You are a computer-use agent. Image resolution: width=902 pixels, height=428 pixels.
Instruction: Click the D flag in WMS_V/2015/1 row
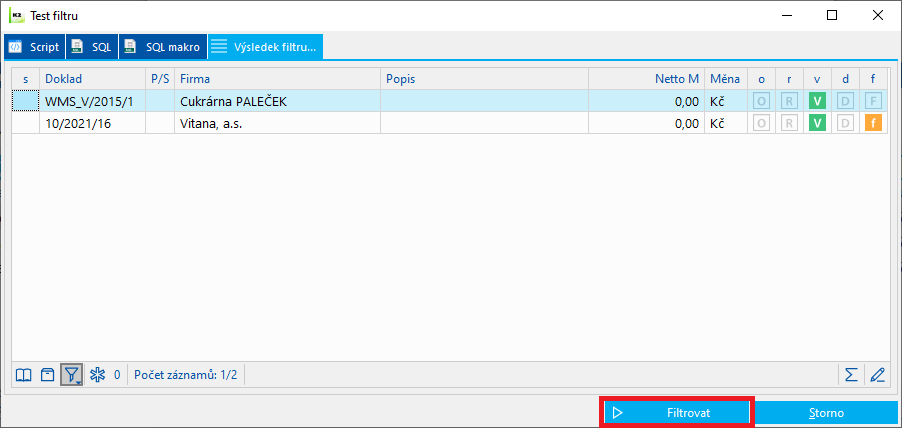pyautogui.click(x=845, y=101)
